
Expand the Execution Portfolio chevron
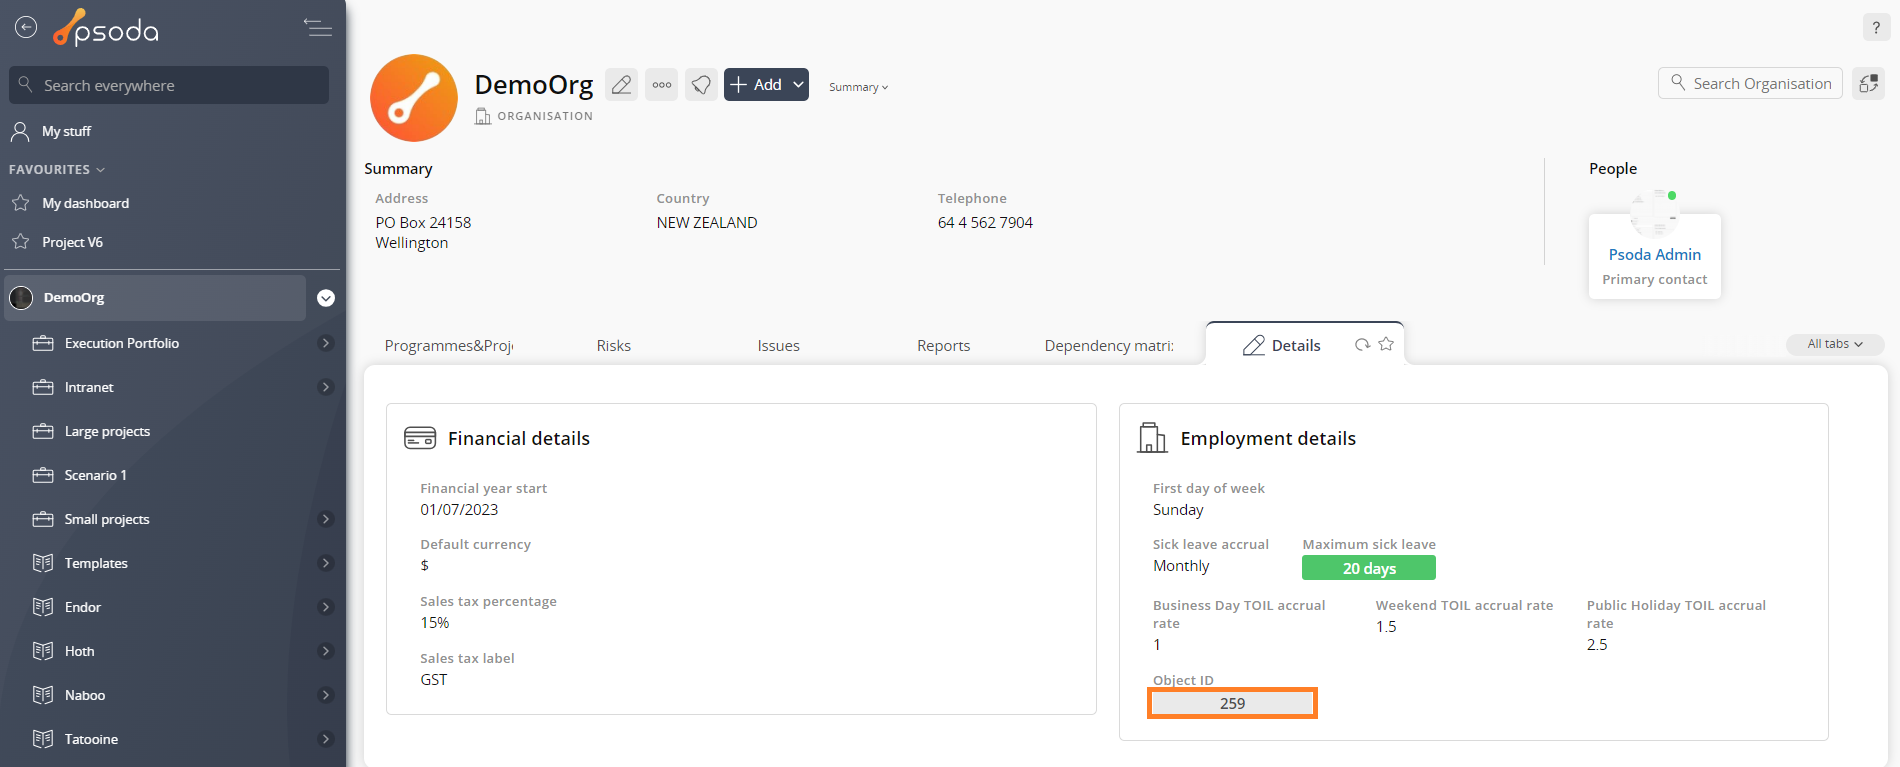pos(326,343)
